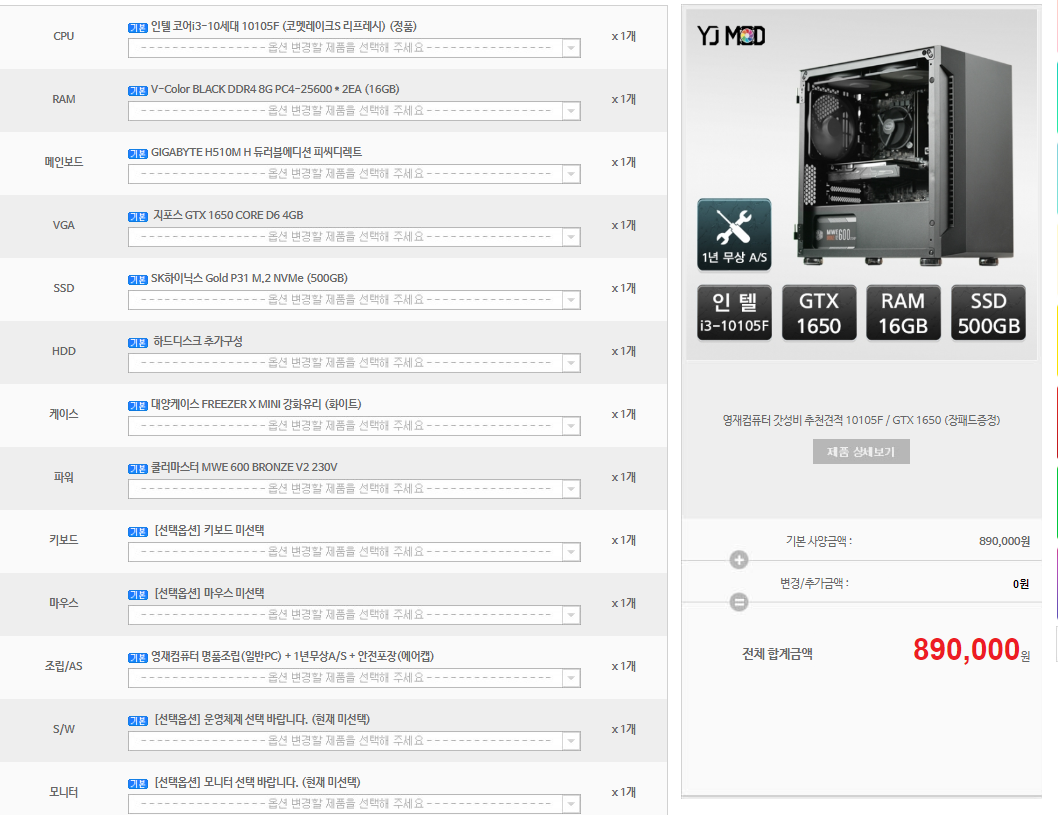Expand the 케이스 option dropdown
This screenshot has width=1058, height=815.
tap(354, 426)
